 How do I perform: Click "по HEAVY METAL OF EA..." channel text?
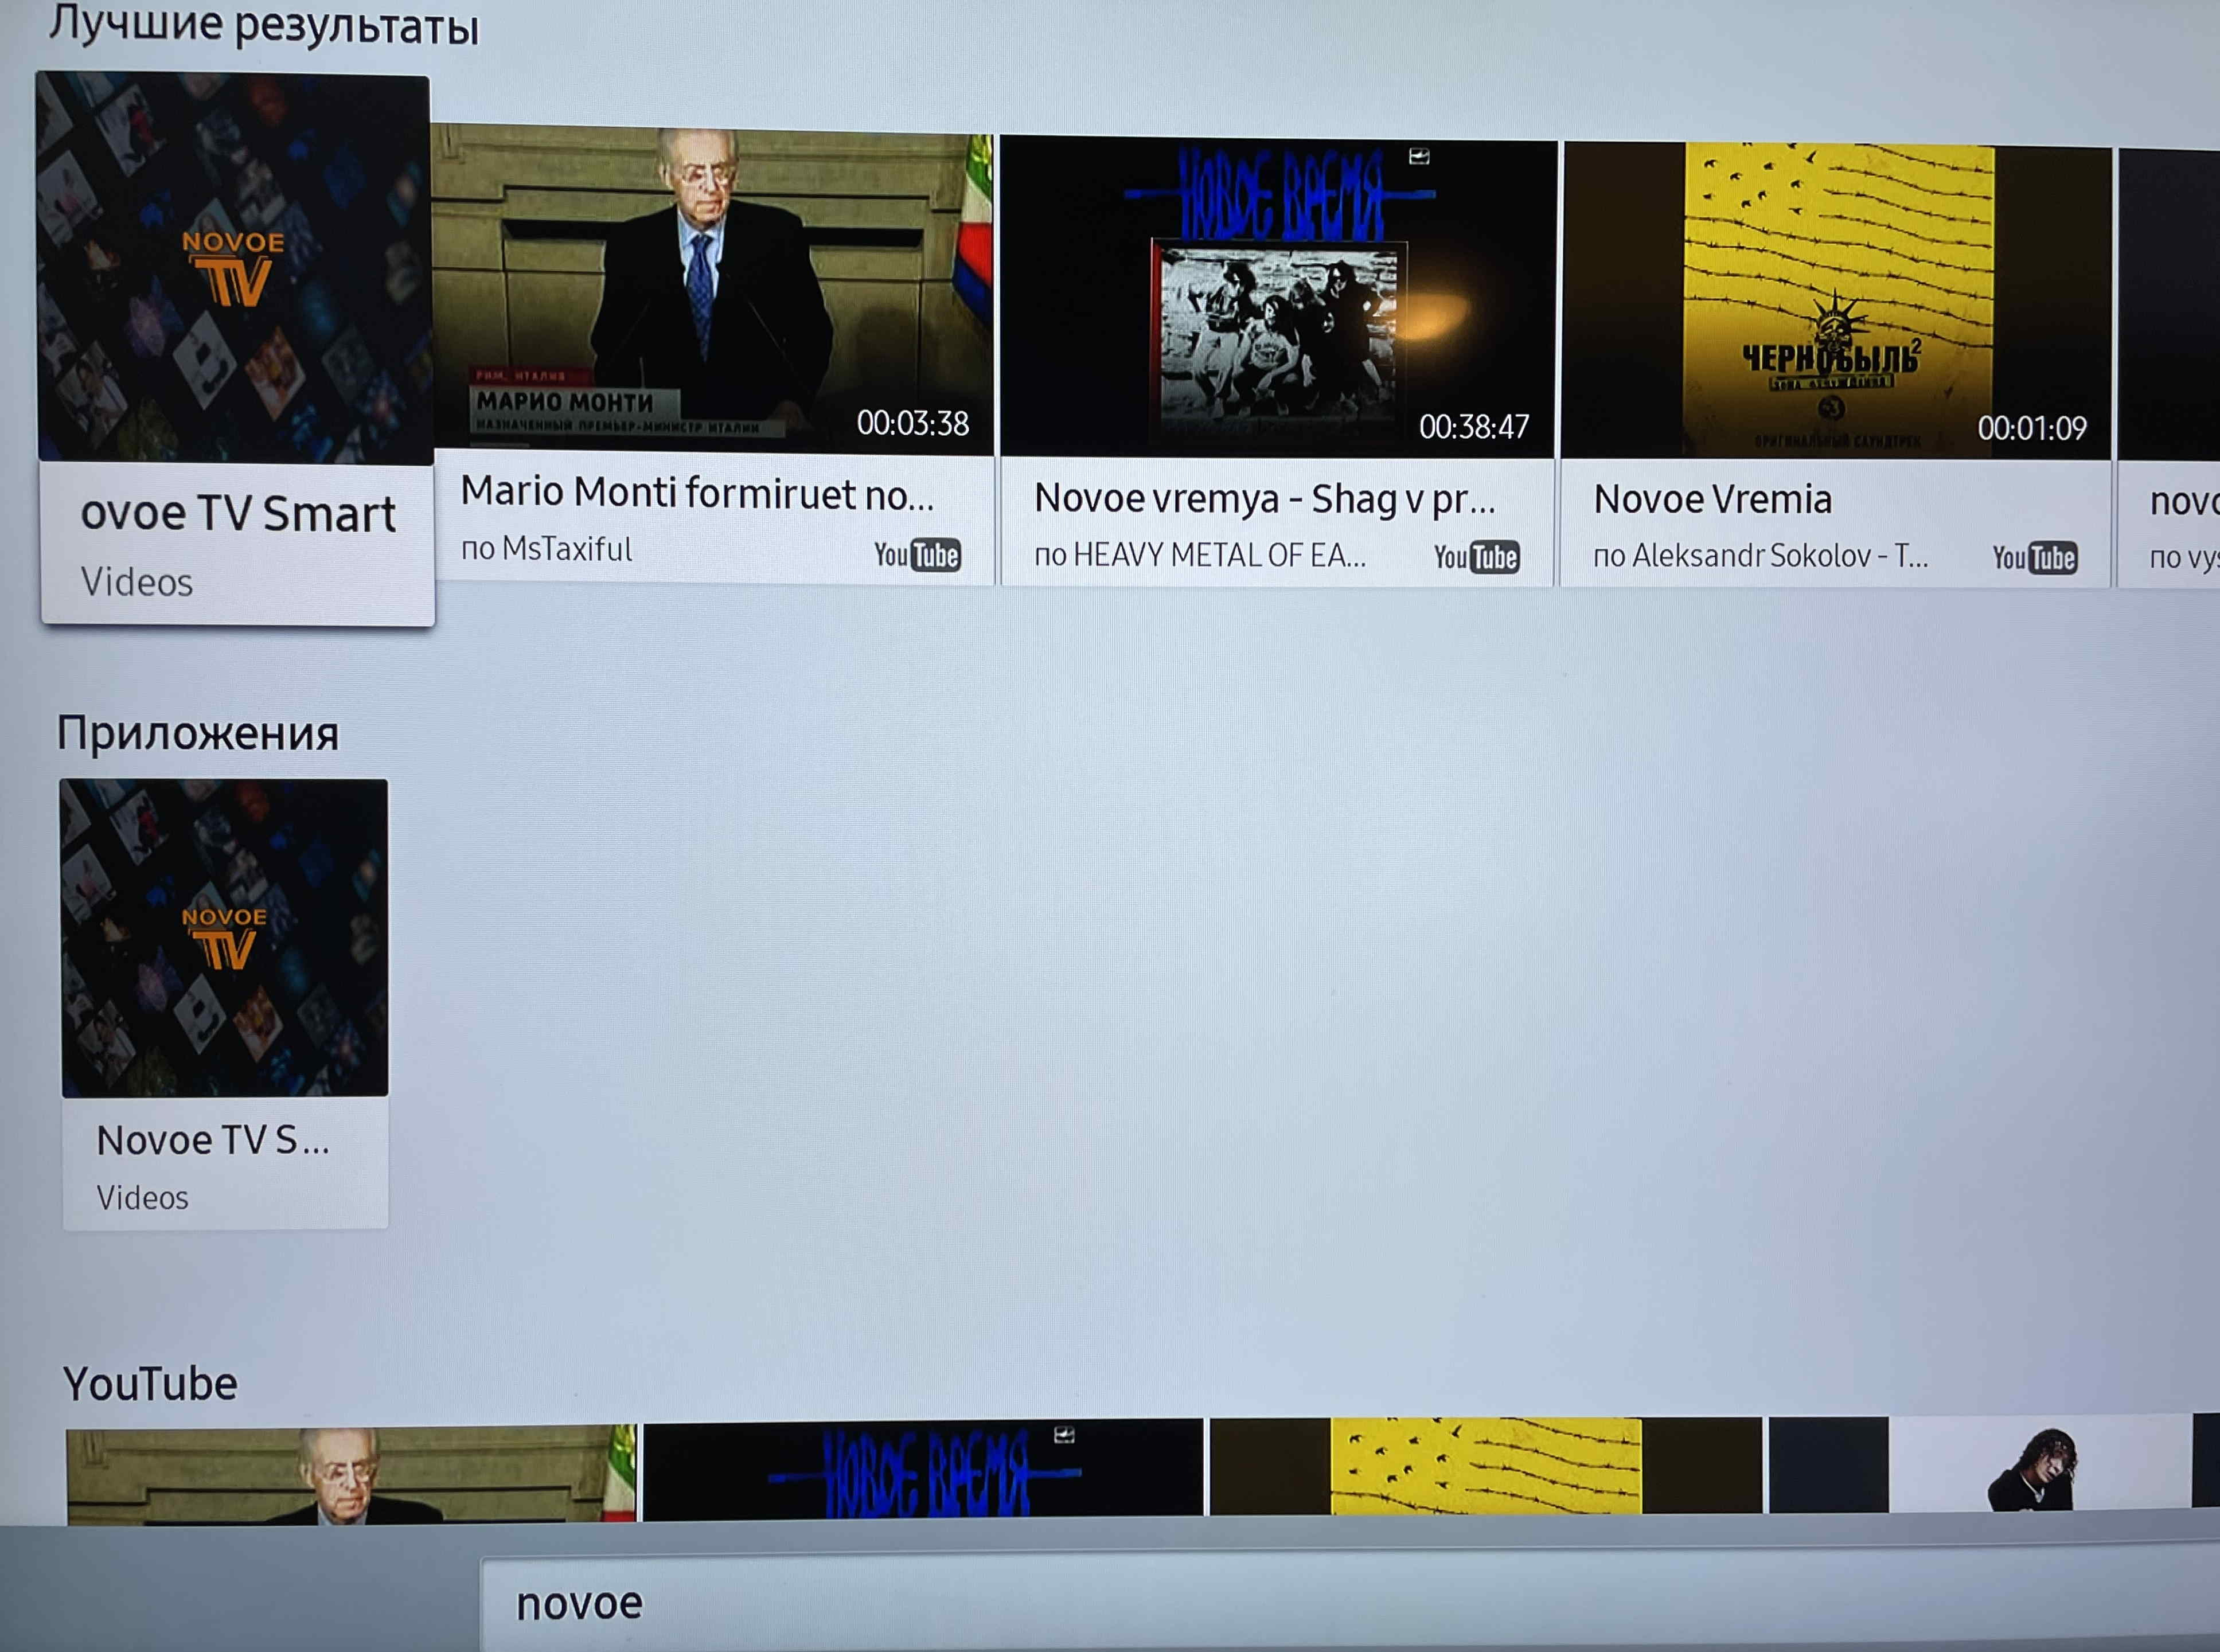click(x=1200, y=555)
